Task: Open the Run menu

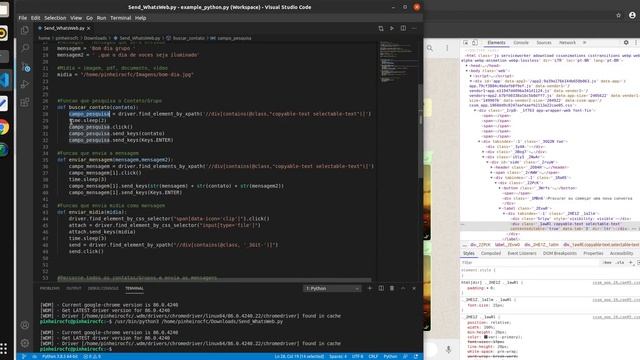Action: 101,18
